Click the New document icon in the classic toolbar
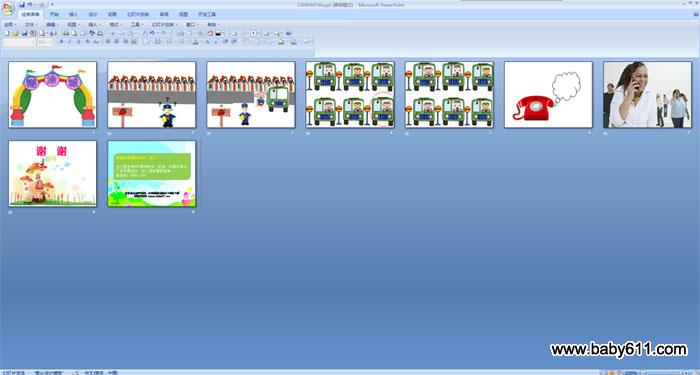Image resolution: width=700 pixels, height=375 pixels. coord(7,33)
